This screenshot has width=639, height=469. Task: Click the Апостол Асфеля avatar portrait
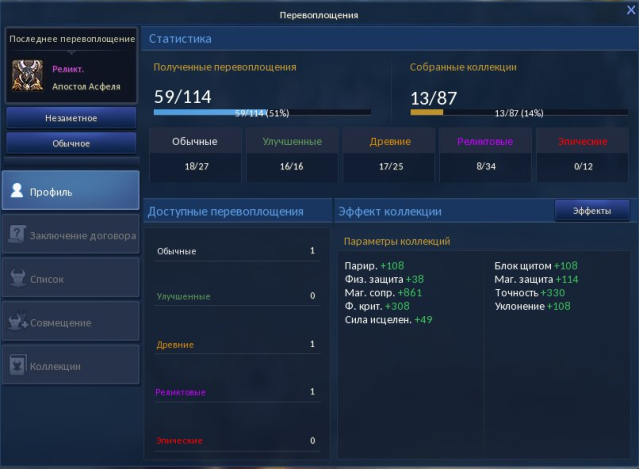pyautogui.click(x=26, y=76)
